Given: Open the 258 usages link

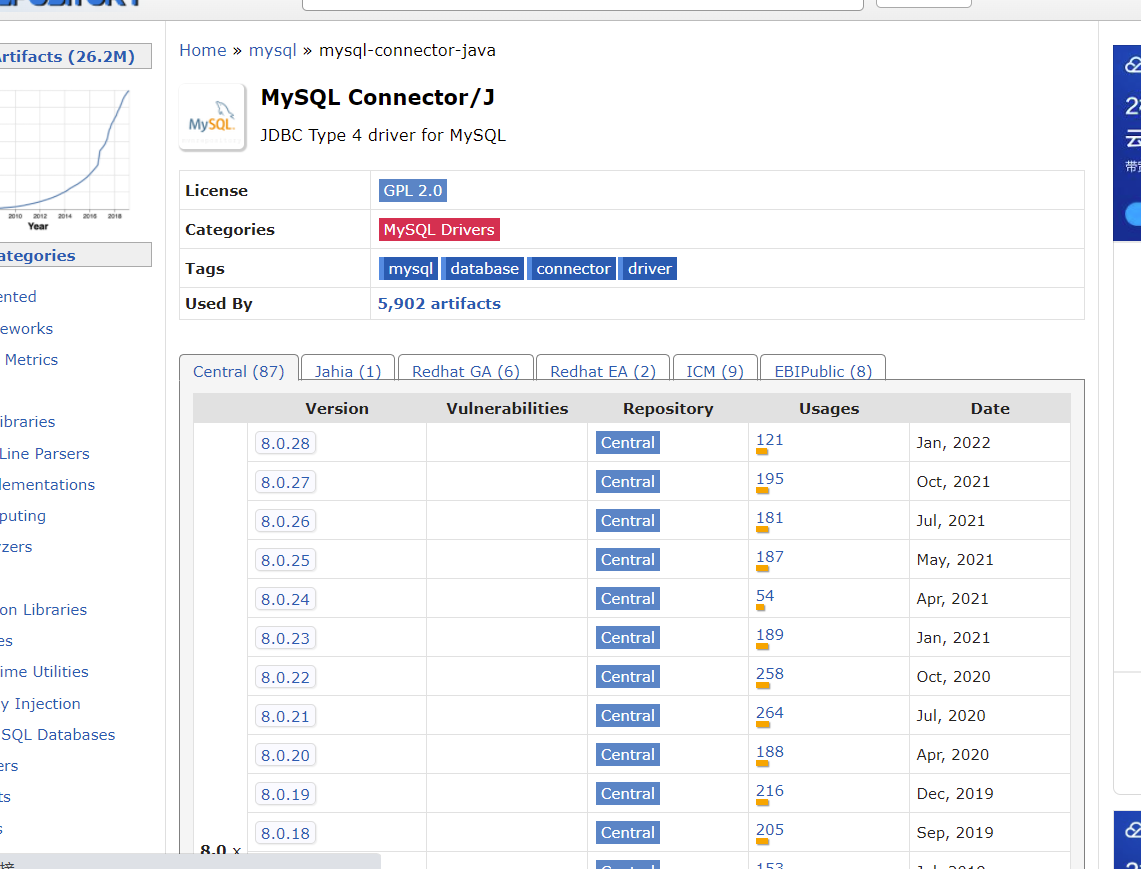Looking at the screenshot, I should point(770,674).
